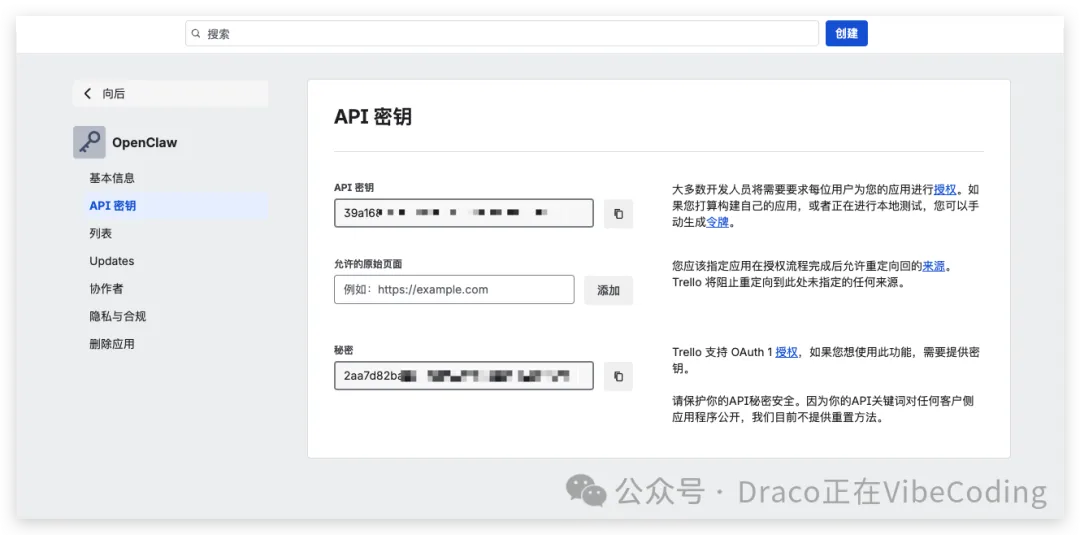Follow the 来源 link in the description
Viewport: 1080px width, 535px height.
[x=933, y=266]
